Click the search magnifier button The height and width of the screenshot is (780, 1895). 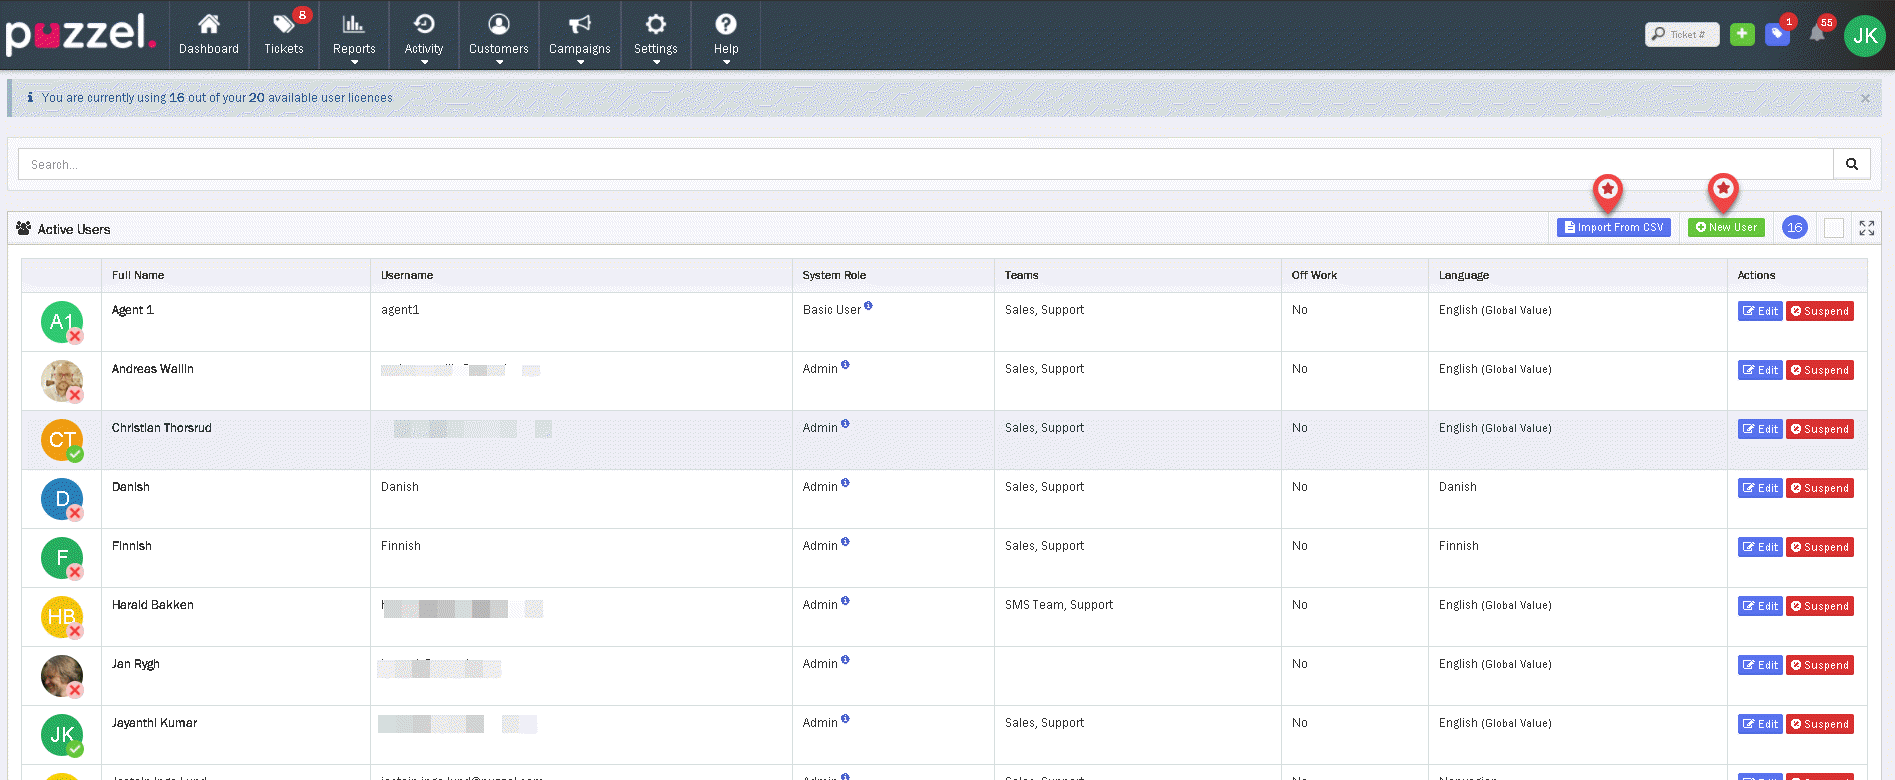(1851, 164)
